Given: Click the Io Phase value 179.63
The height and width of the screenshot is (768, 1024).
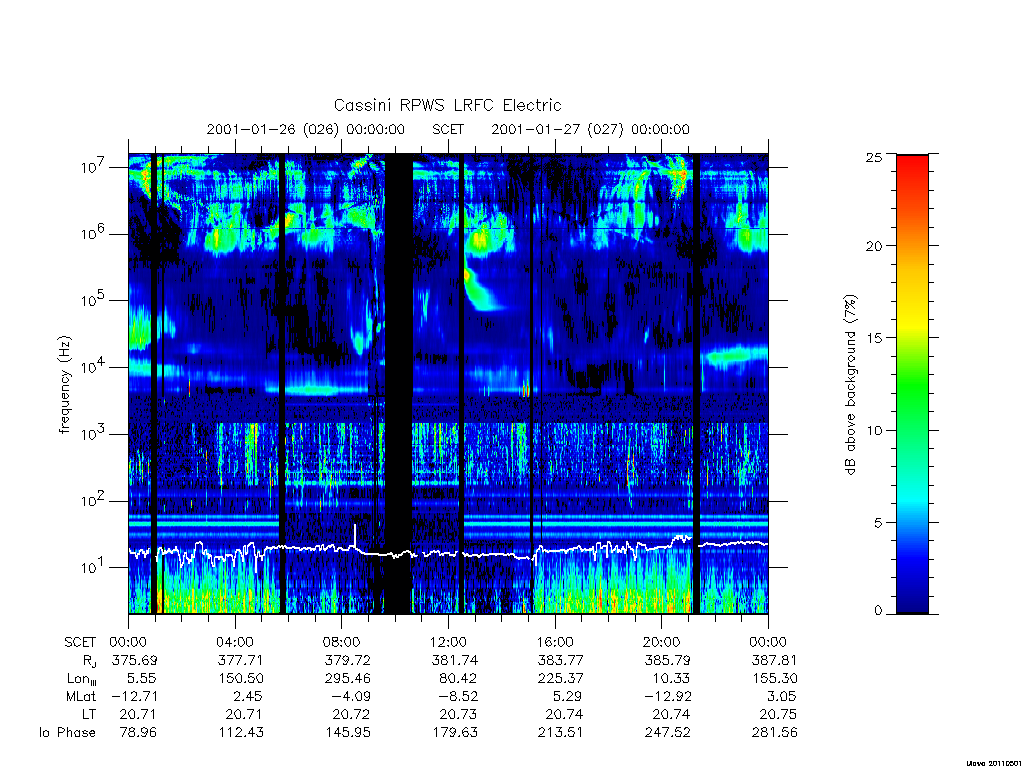Looking at the screenshot, I should tap(455, 732).
